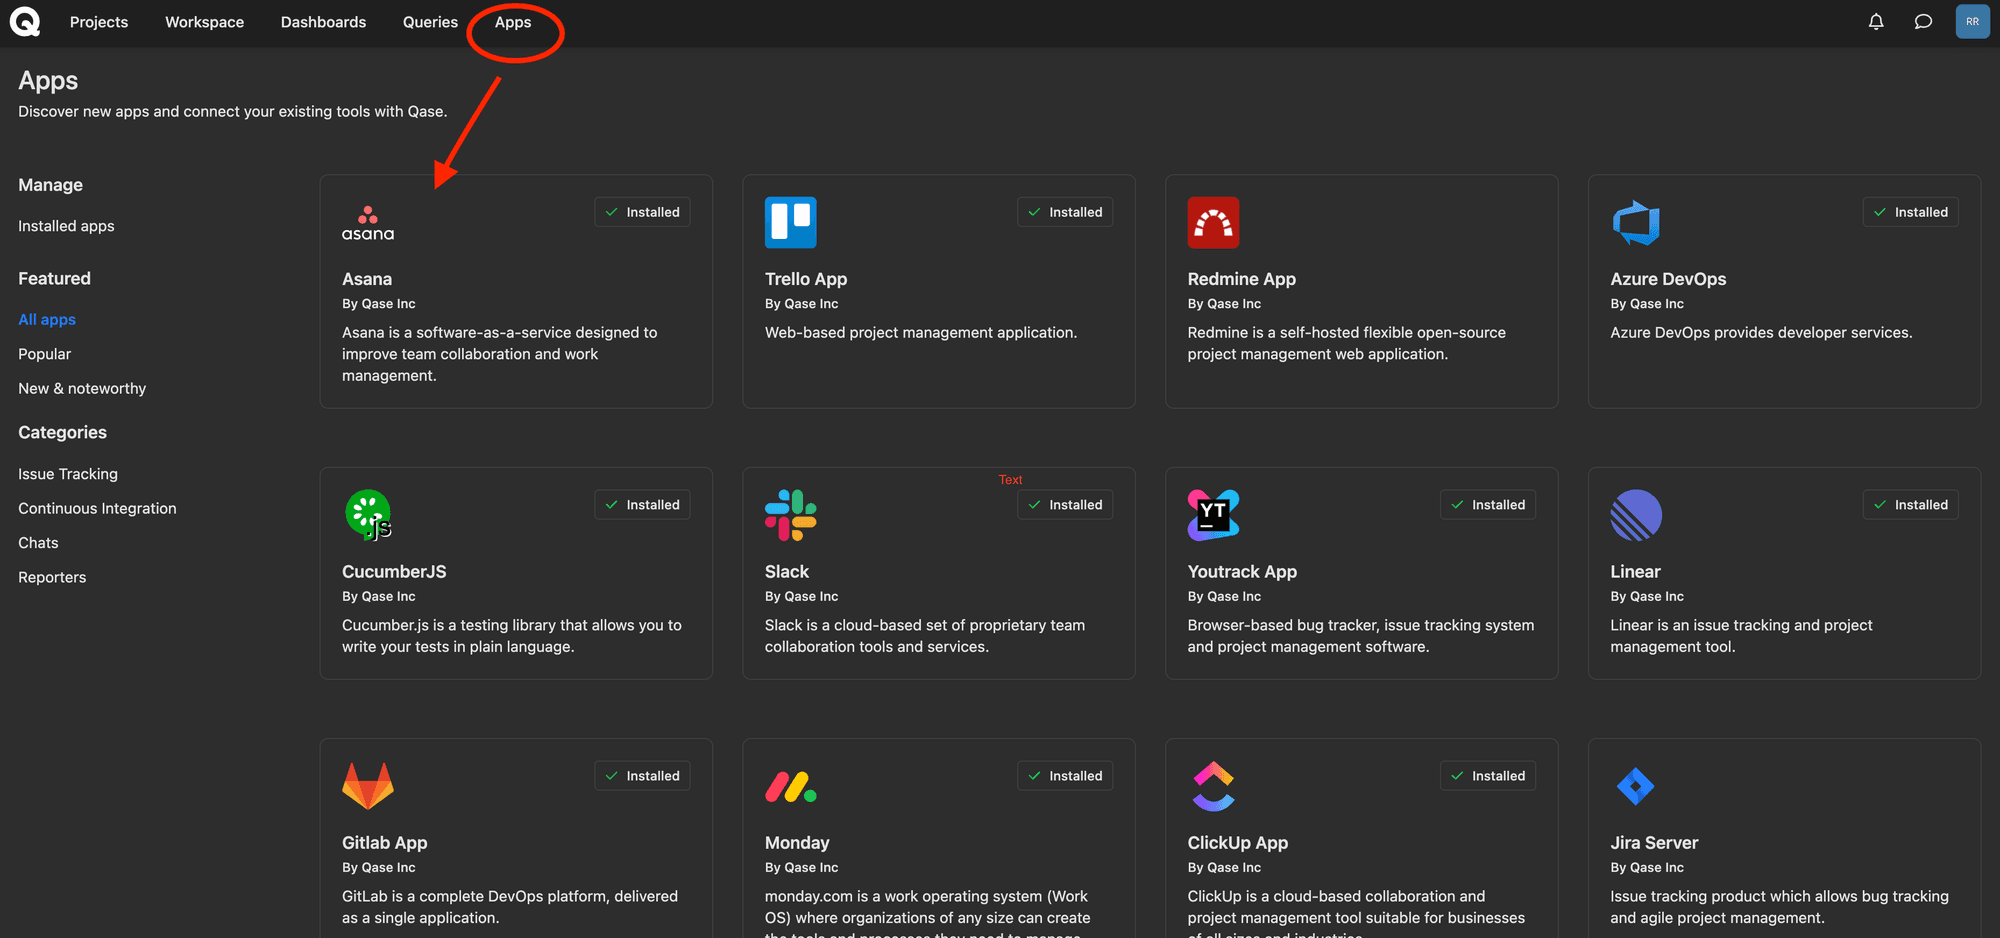2000x938 pixels.
Task: Click the 'Web-based project management application.' description
Action: 921,332
